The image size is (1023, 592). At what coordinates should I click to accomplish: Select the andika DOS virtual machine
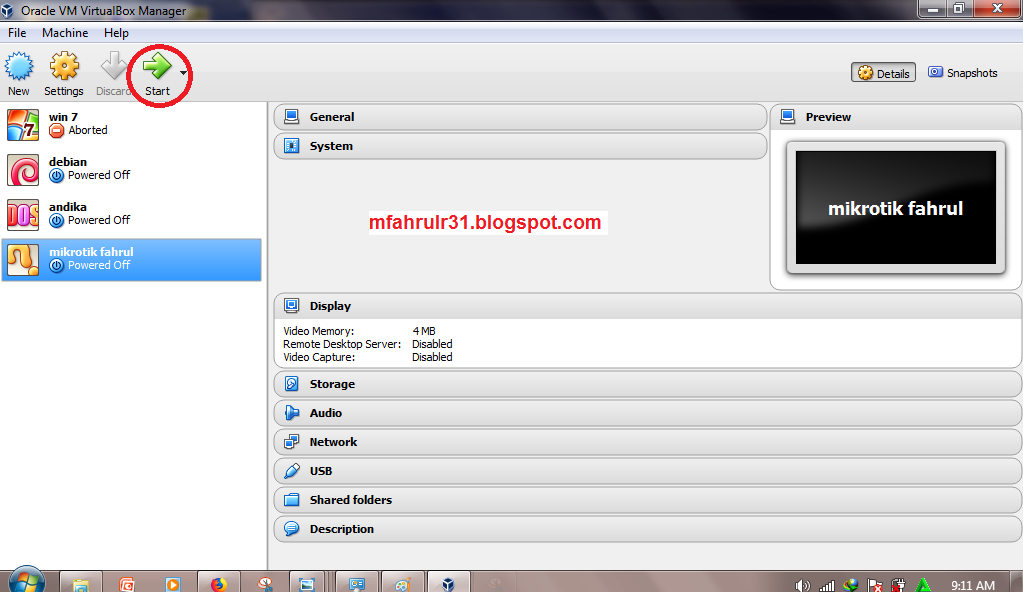(x=131, y=215)
